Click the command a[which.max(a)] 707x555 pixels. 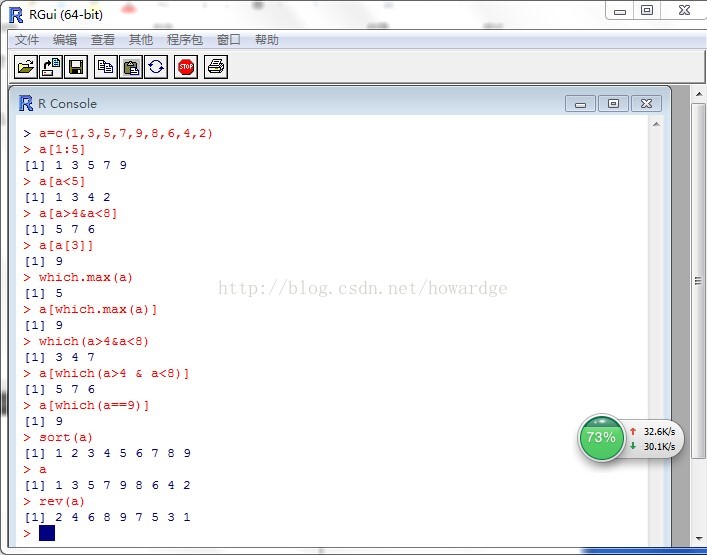pyautogui.click(x=98, y=309)
